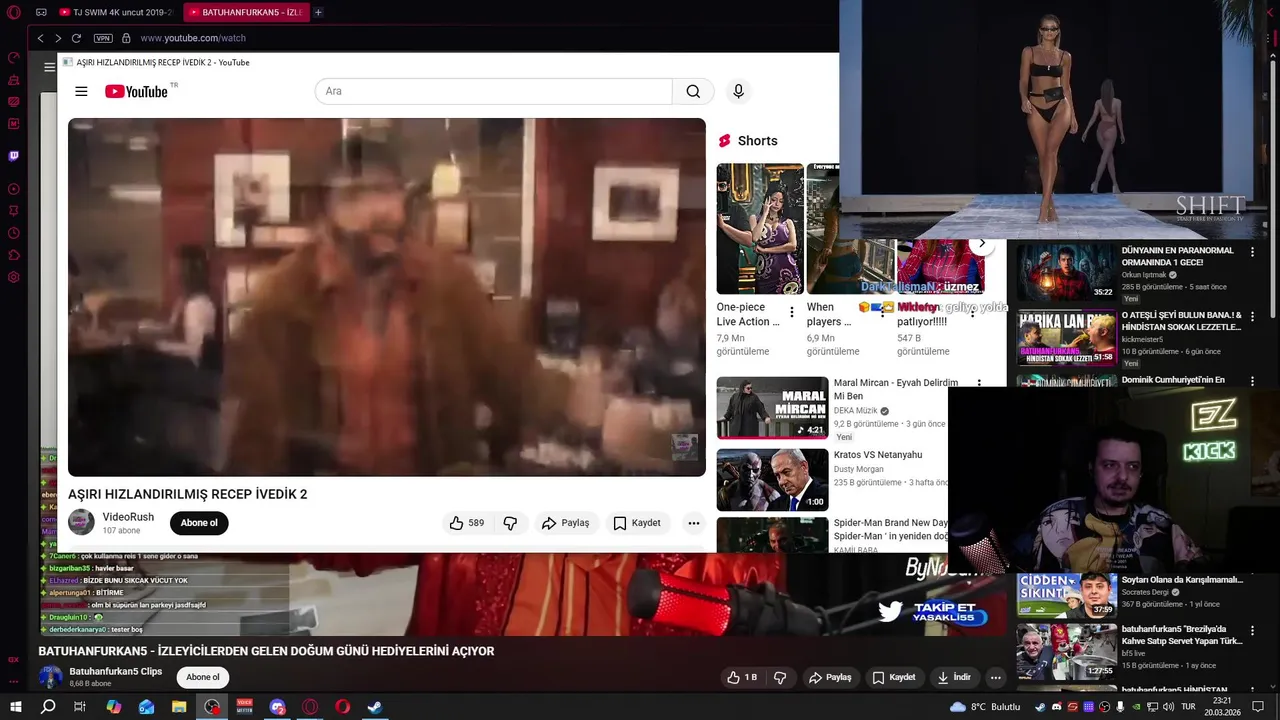Image resolution: width=1280 pixels, height=720 pixels.
Task: Open the Windows Start menu
Action: pos(15,707)
